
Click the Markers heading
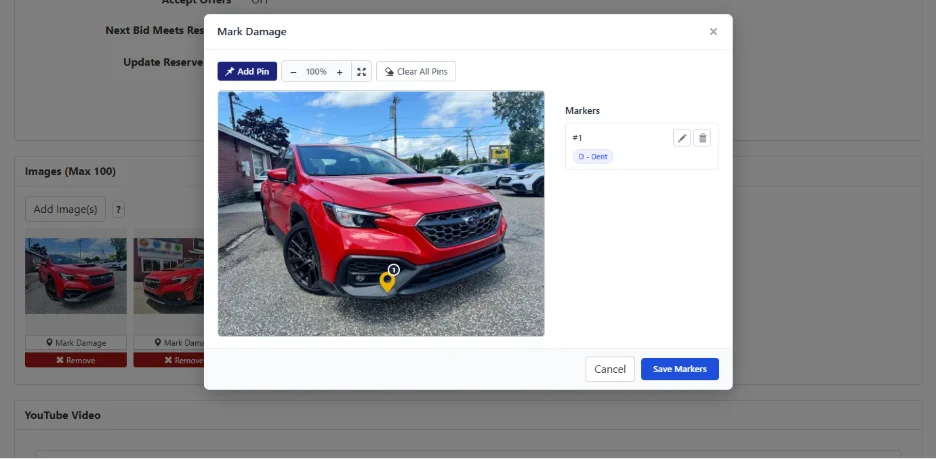[583, 110]
